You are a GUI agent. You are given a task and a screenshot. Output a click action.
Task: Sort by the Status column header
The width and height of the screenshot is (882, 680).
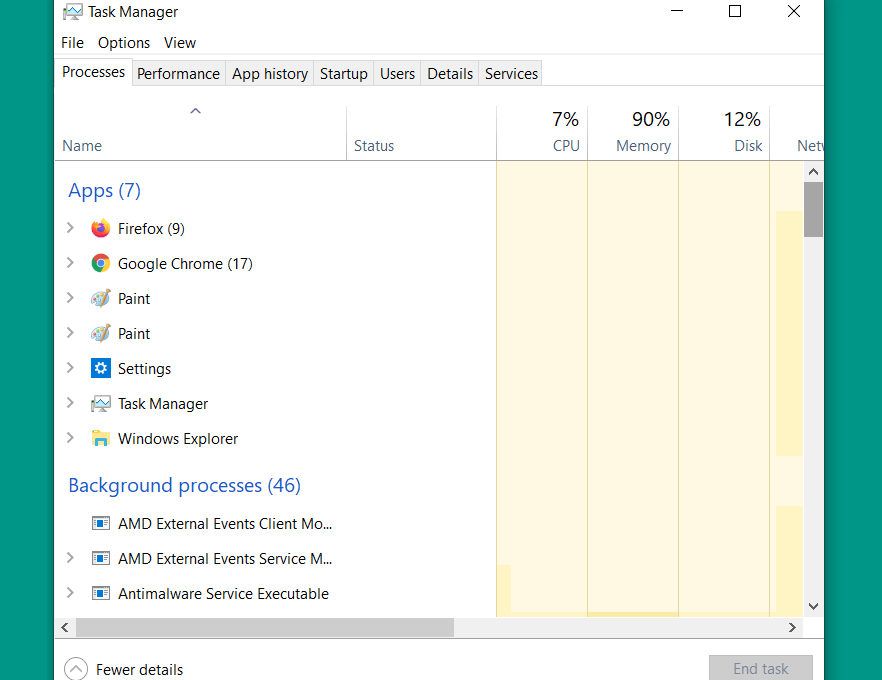(421, 133)
